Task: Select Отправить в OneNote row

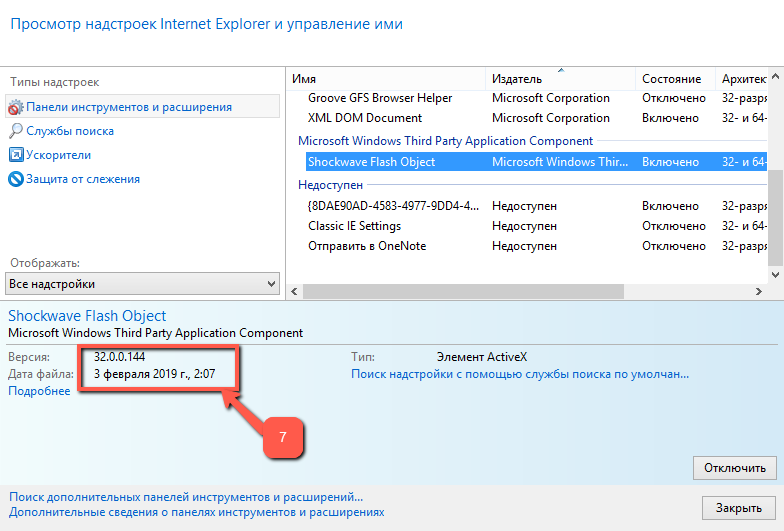Action: pyautogui.click(x=536, y=246)
